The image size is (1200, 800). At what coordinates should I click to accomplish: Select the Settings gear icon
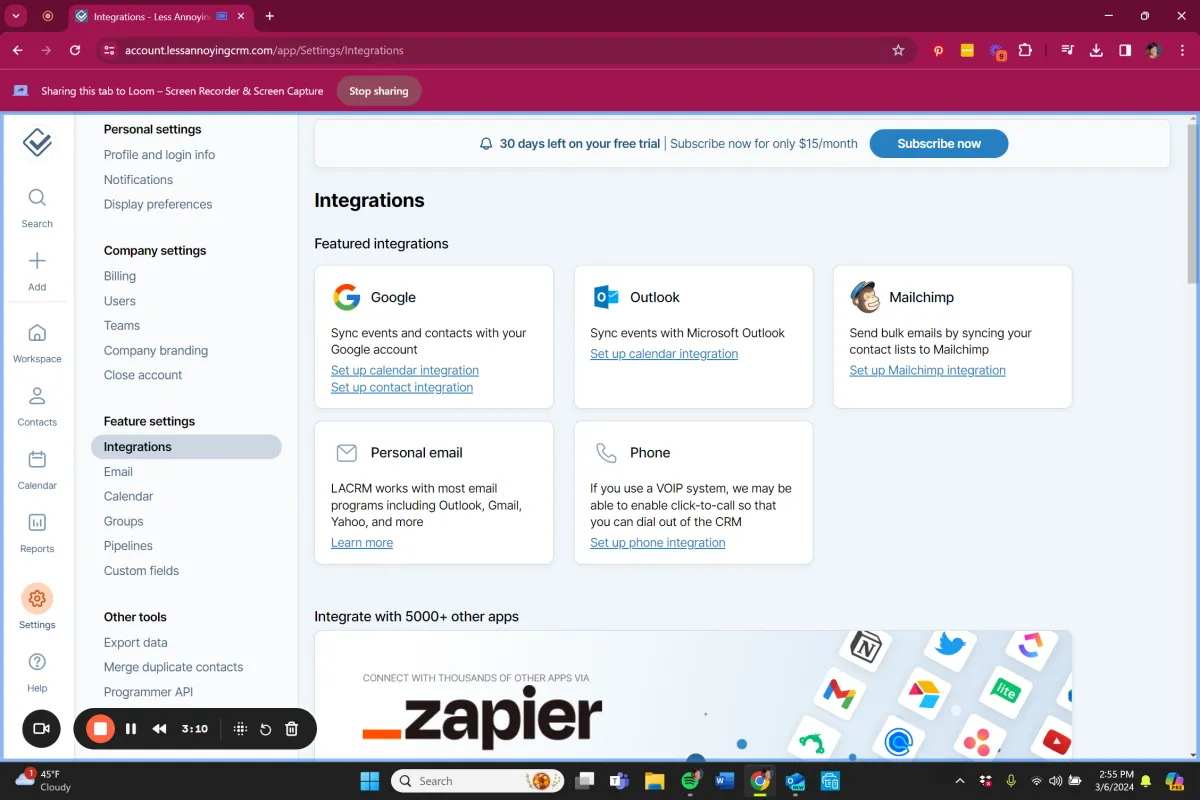click(x=37, y=599)
